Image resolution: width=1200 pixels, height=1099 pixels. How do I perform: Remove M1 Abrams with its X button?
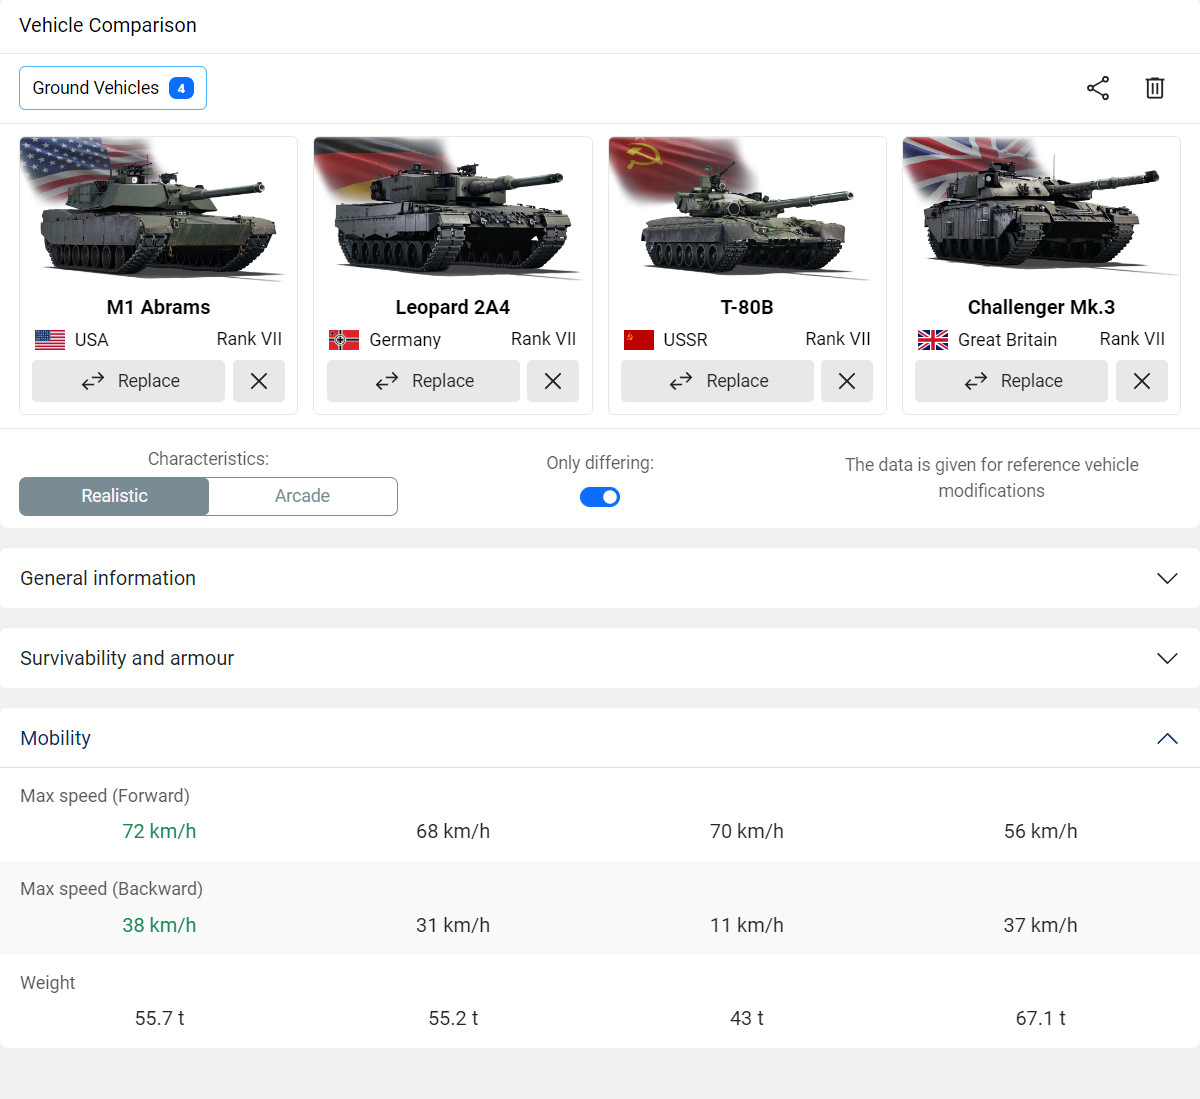pyautogui.click(x=259, y=381)
